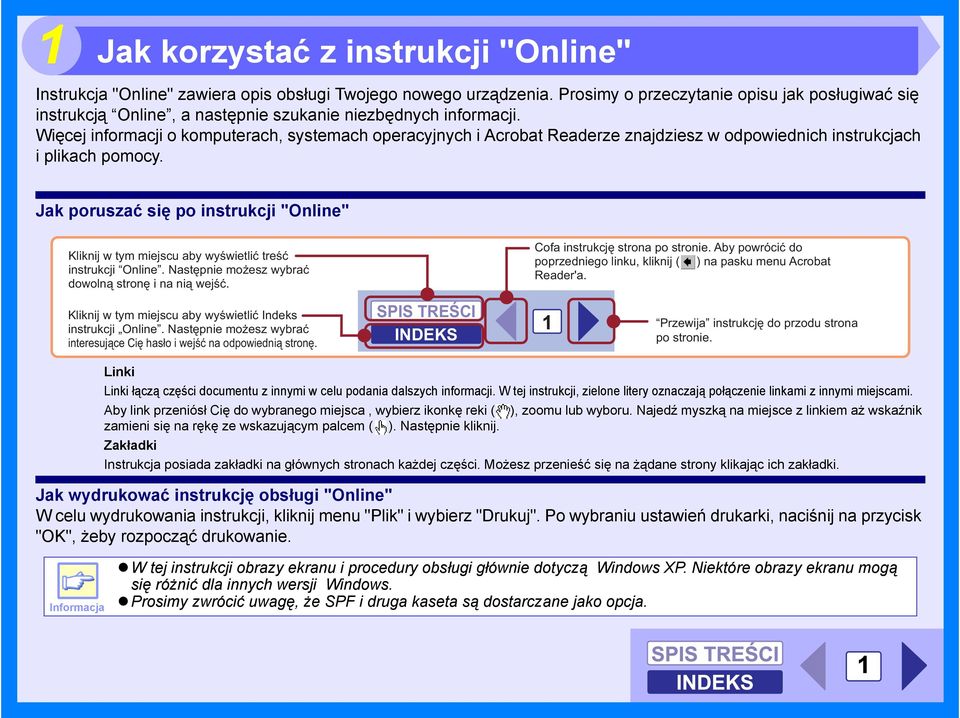Go back with bottom left arrow
Screen dimensions: 960x718
tap(813, 665)
